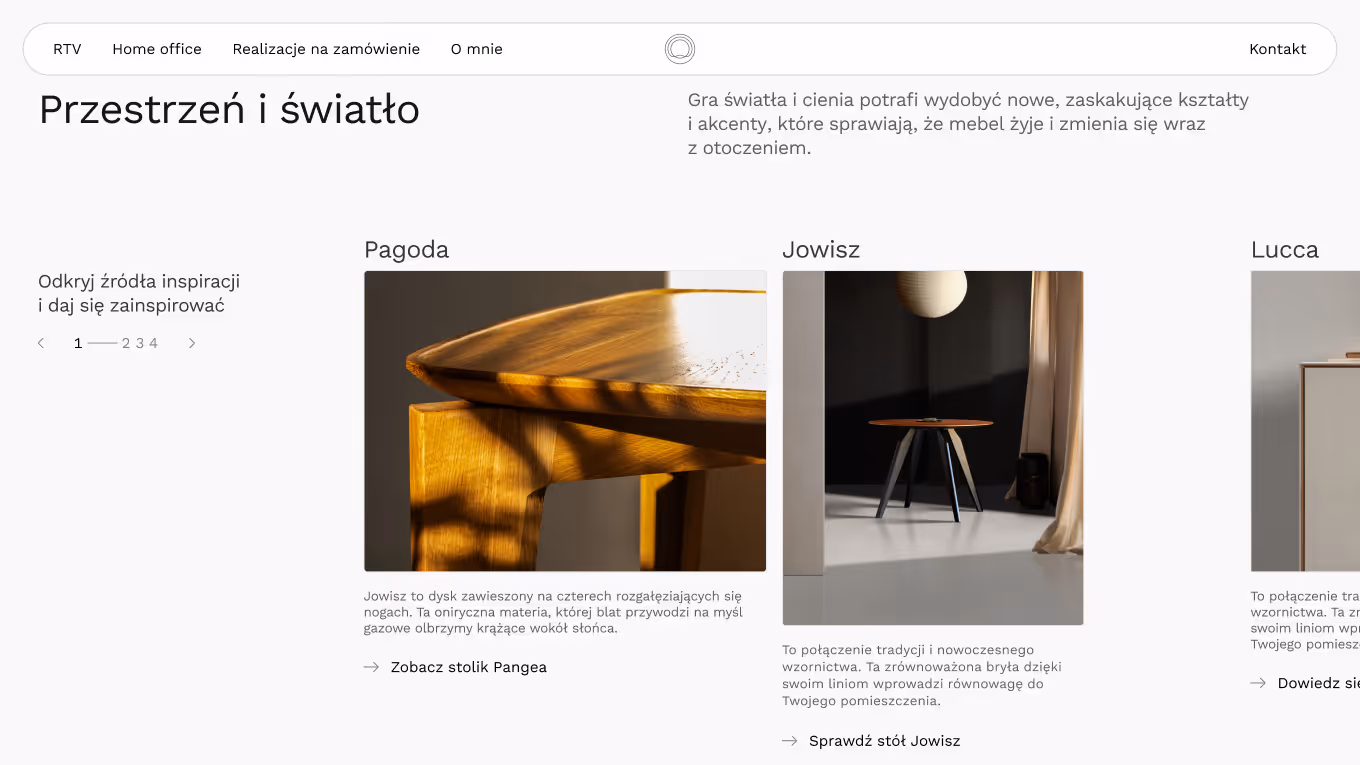This screenshot has height=765, width=1360.
Task: Click the Jowisz card title
Action: click(x=821, y=250)
